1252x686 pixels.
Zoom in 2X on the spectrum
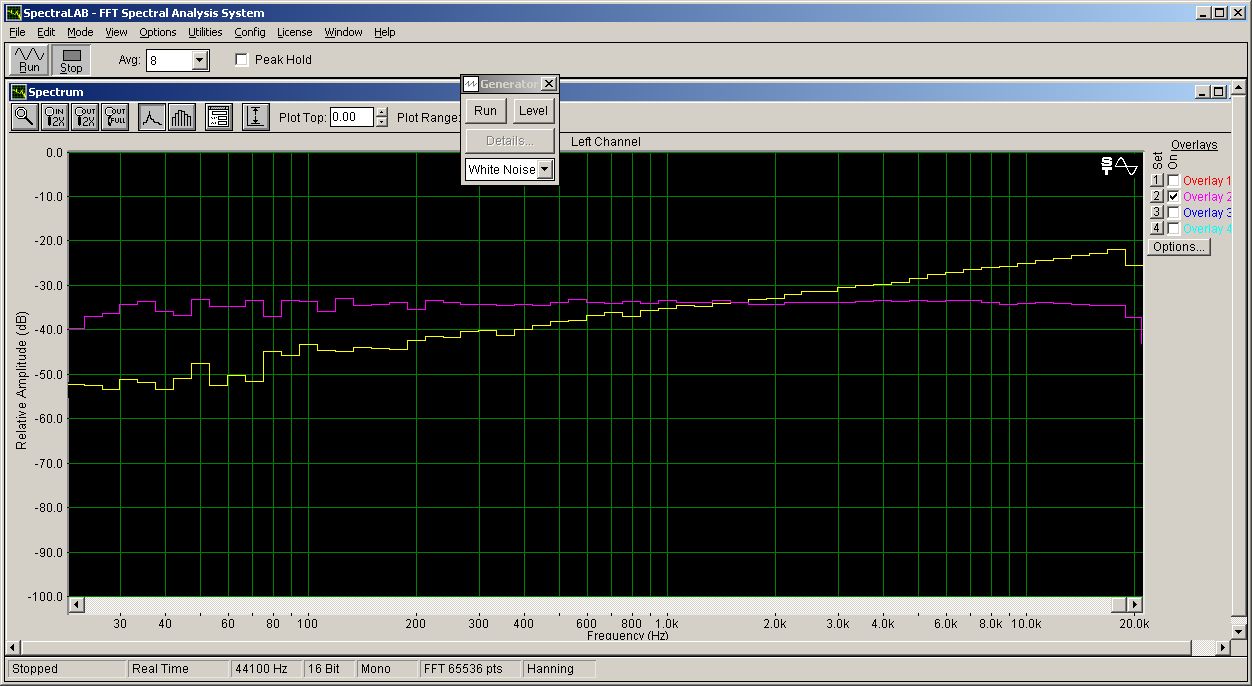click(55, 117)
